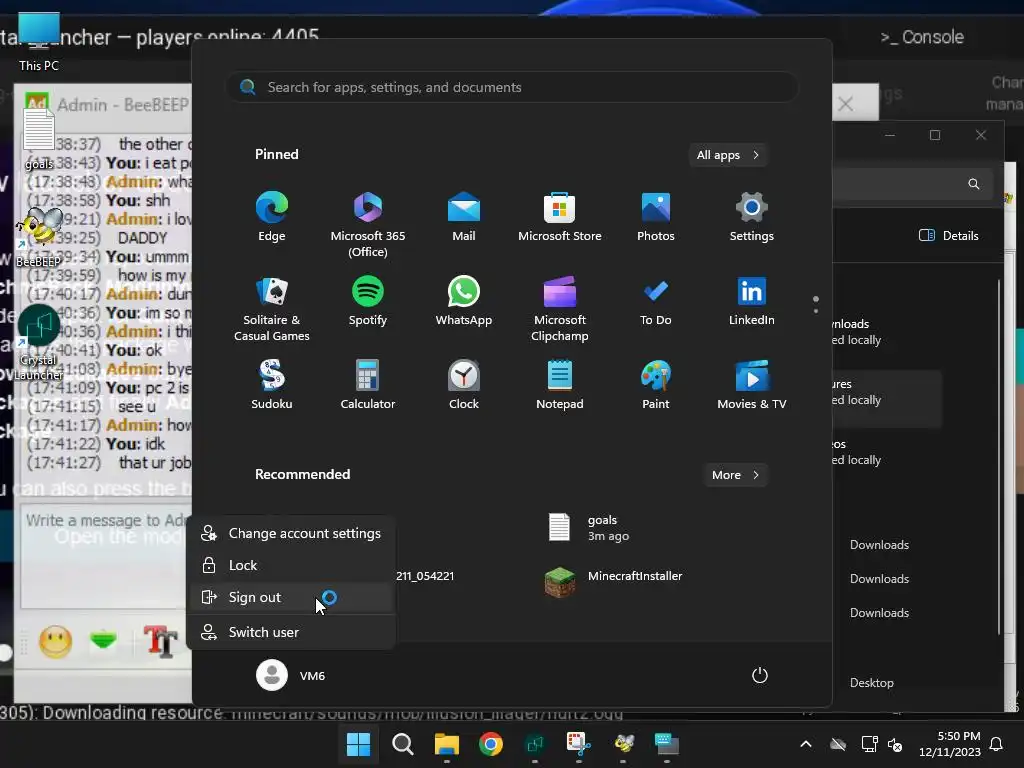Open notification bell on taskbar

click(997, 744)
